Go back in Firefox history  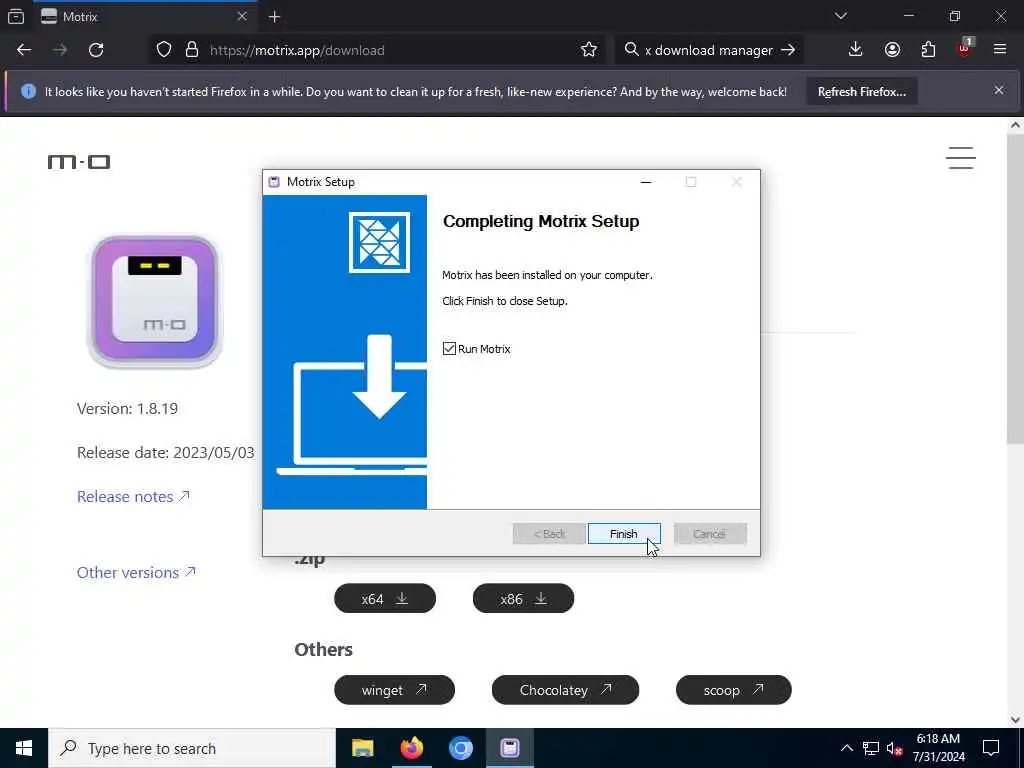pyautogui.click(x=24, y=50)
